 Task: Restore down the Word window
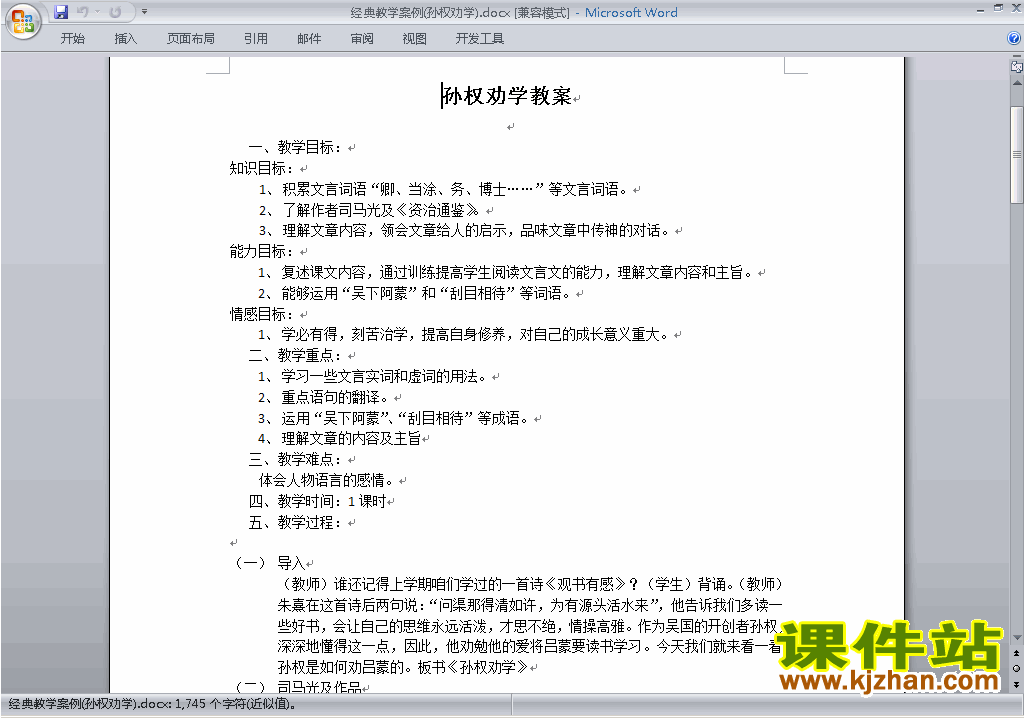pos(998,8)
